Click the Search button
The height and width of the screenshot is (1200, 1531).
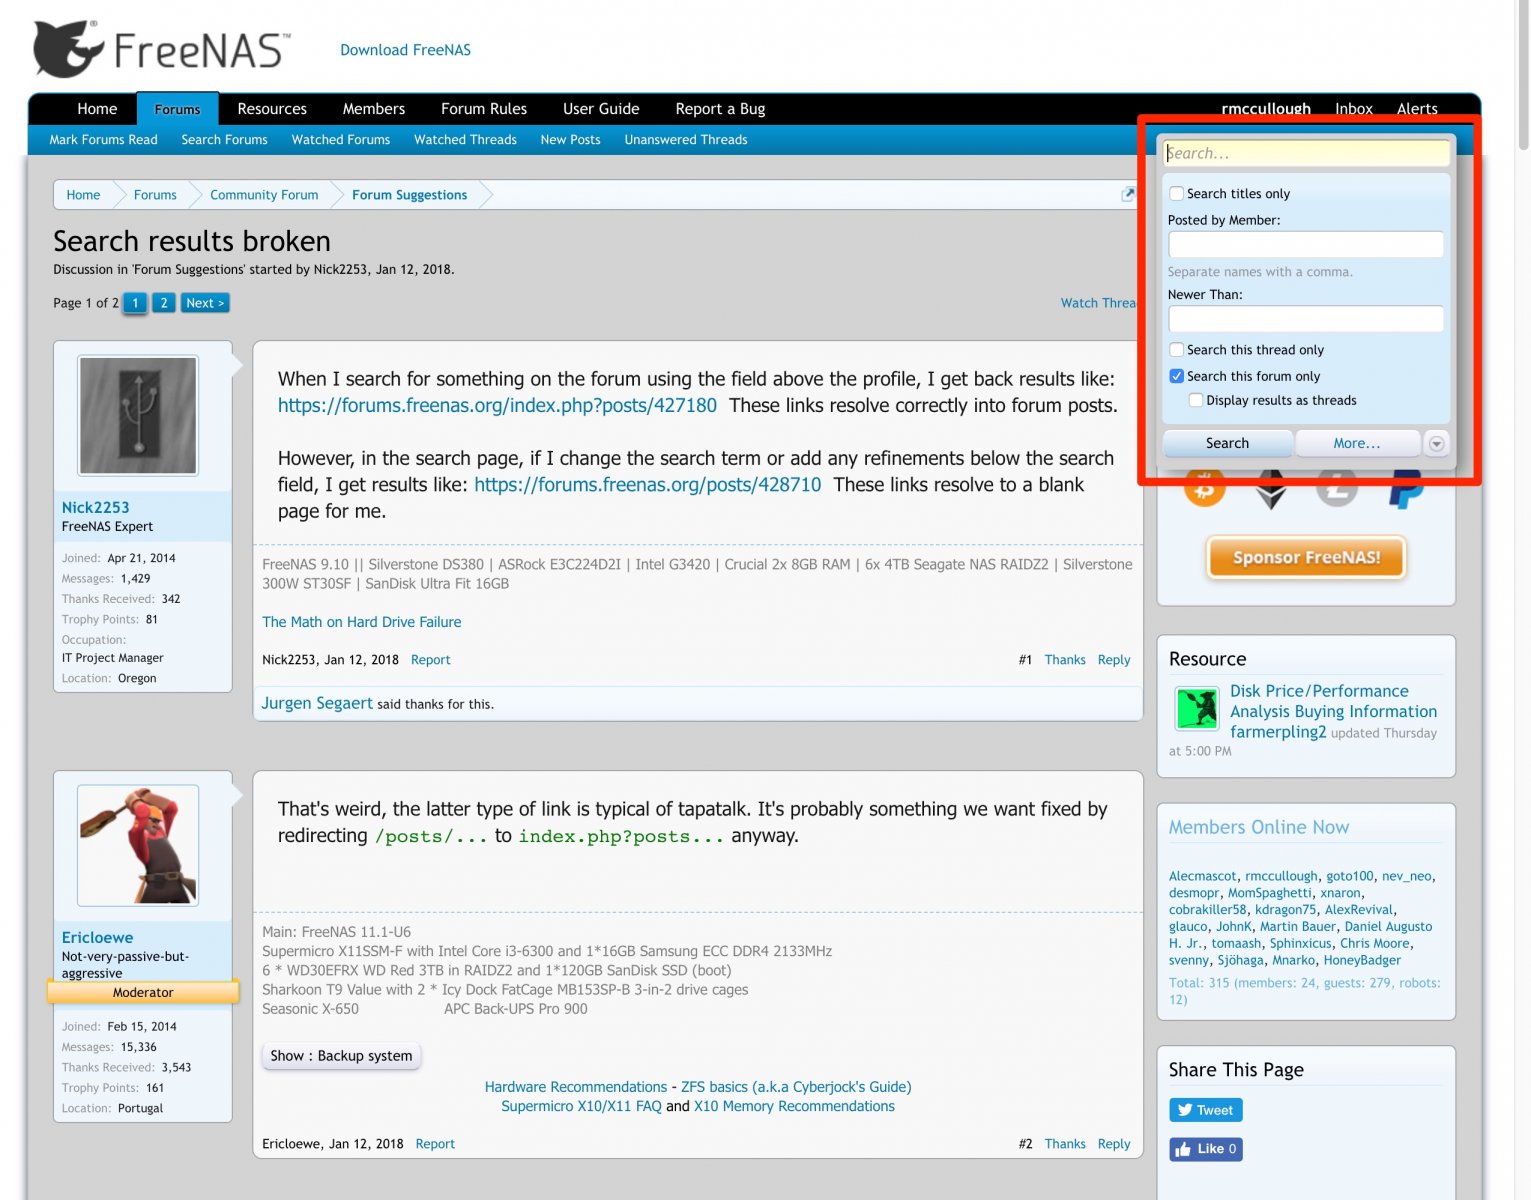click(x=1227, y=443)
